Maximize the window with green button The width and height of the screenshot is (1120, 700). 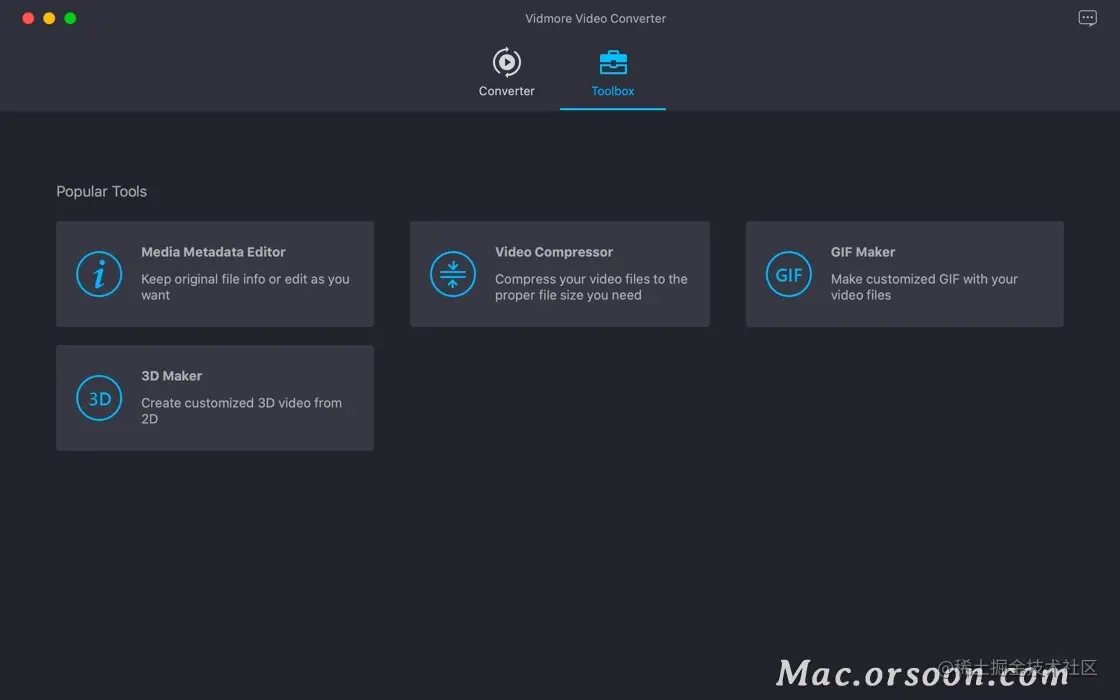70,18
